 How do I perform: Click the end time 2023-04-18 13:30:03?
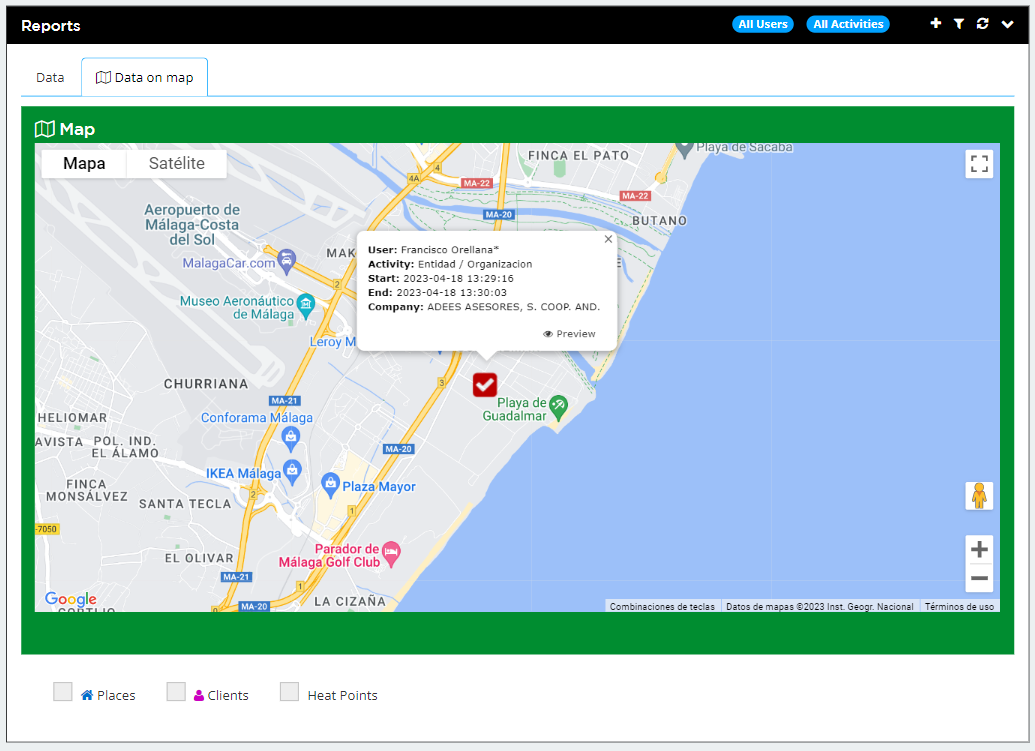[x=451, y=292]
